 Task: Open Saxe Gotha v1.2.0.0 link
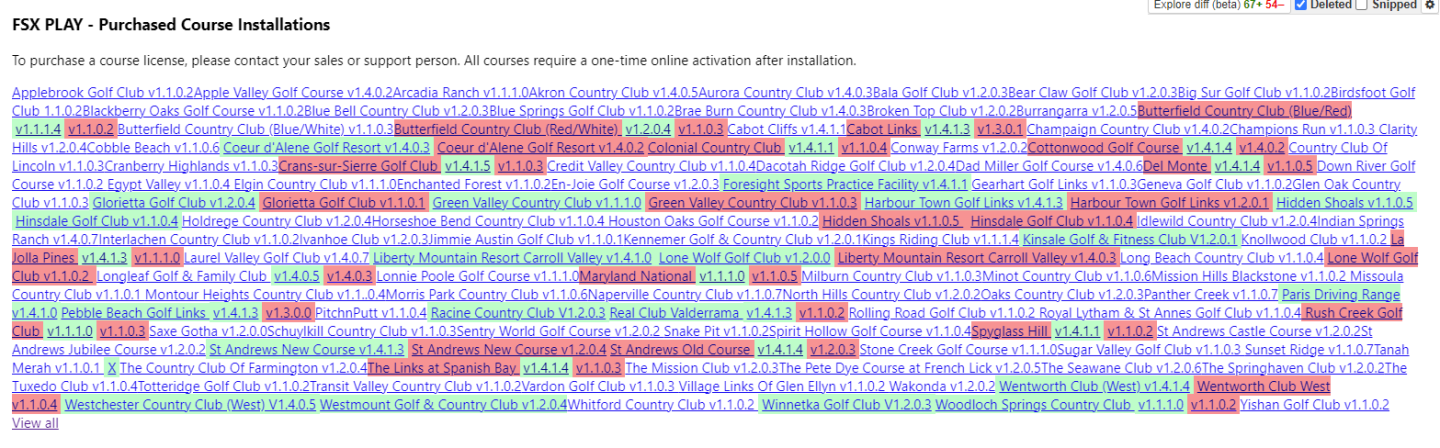tap(208, 332)
